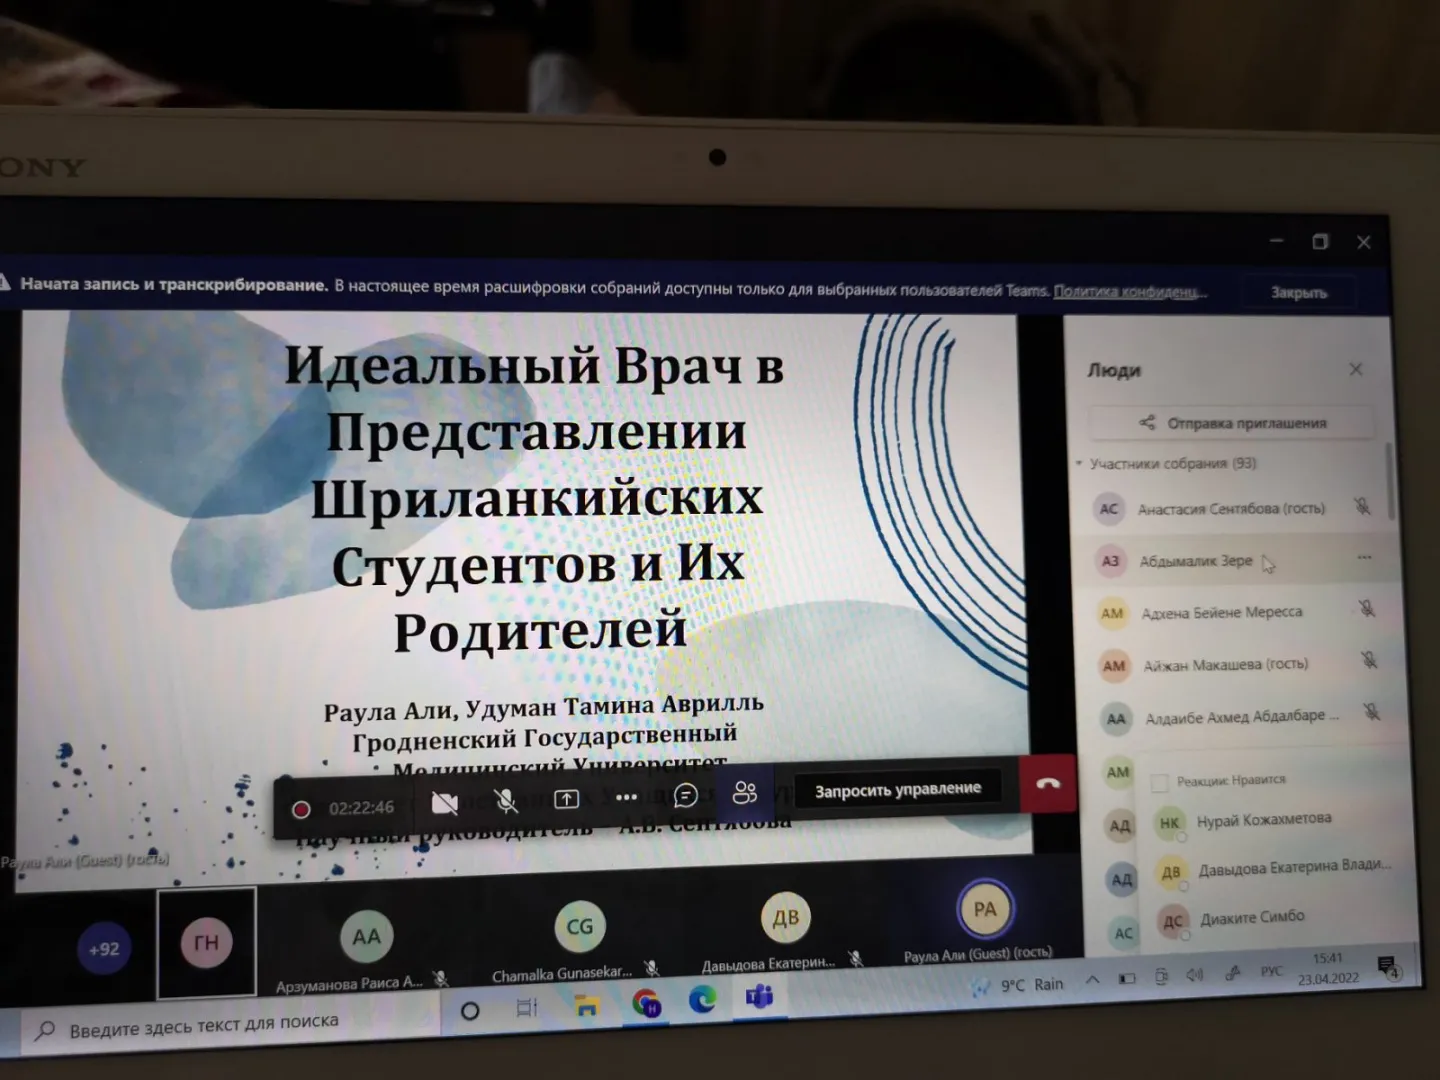
Task: Open the share content tray icon
Action: 567,799
